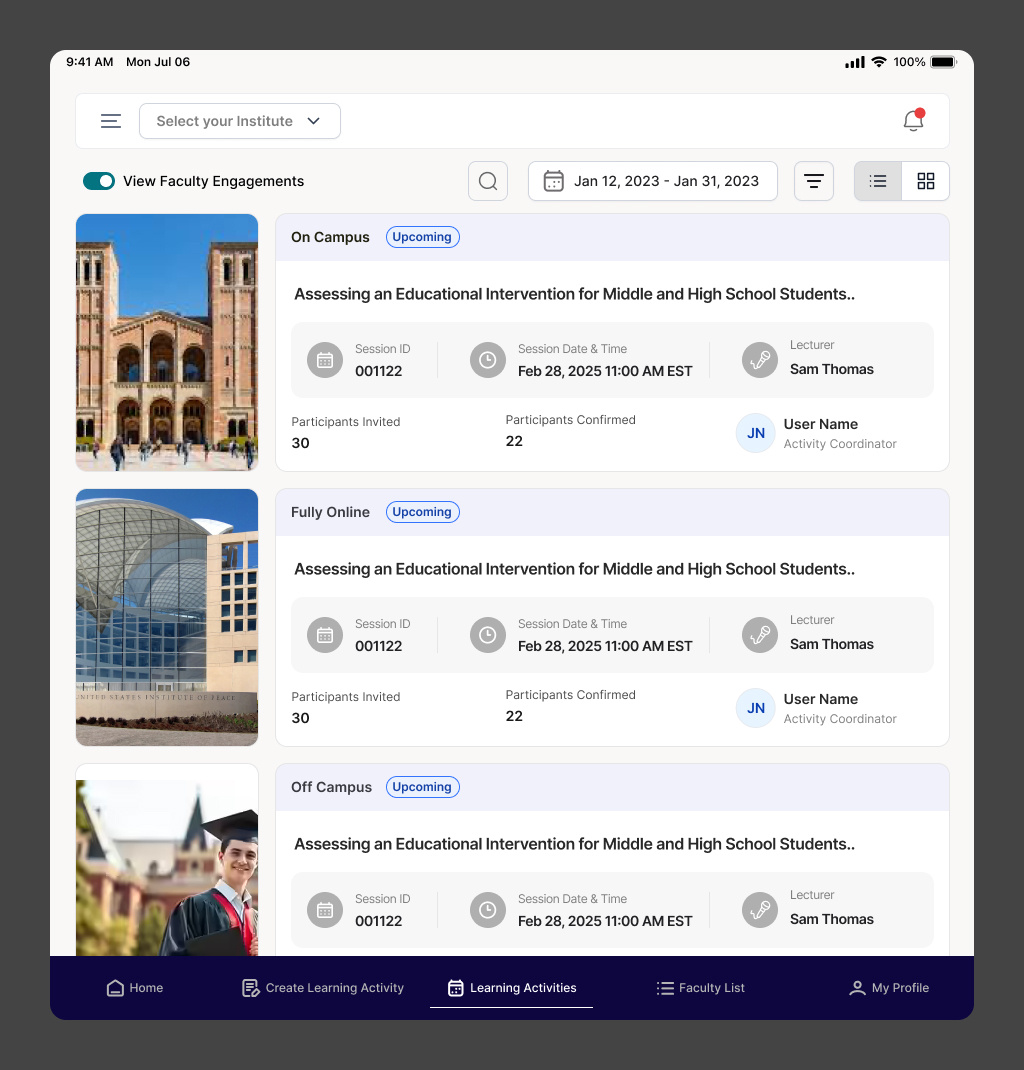Expand the Select your Institute chevron
1024x1070 pixels.
point(313,120)
